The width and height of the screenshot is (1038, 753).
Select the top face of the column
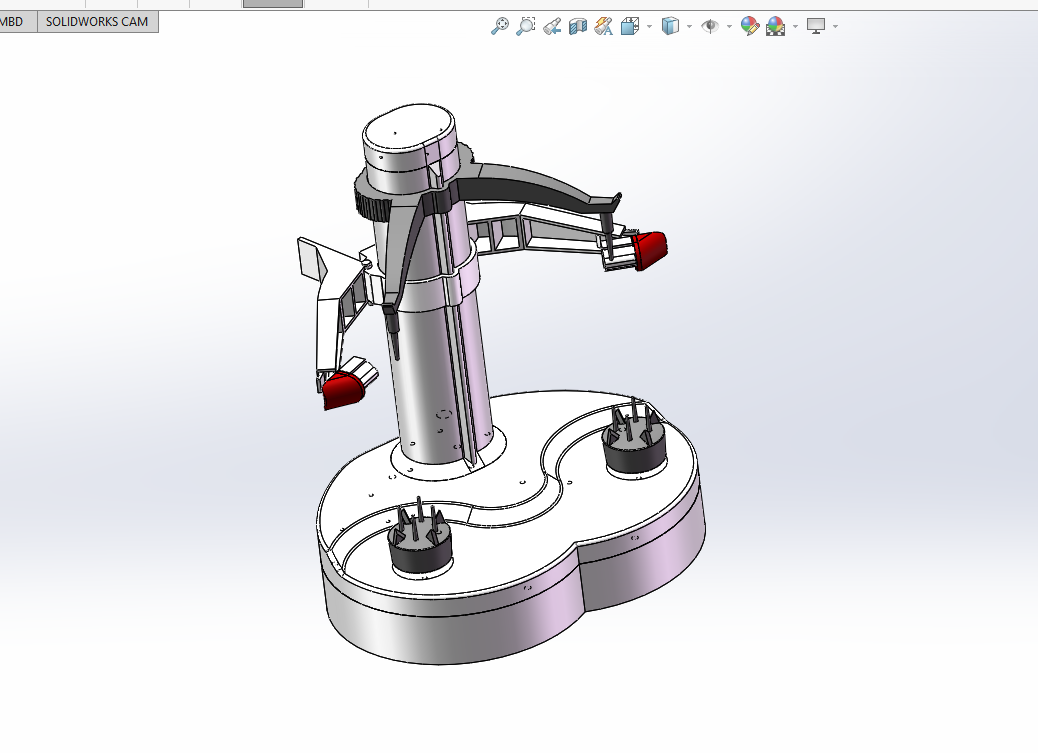(x=408, y=130)
